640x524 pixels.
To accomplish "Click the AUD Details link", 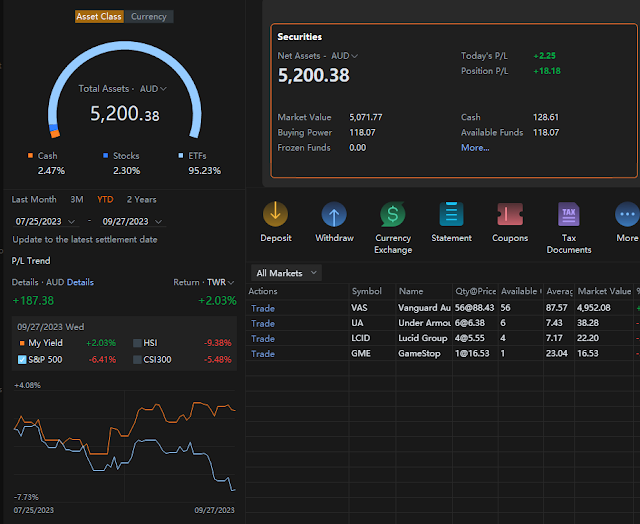I will [x=80, y=282].
